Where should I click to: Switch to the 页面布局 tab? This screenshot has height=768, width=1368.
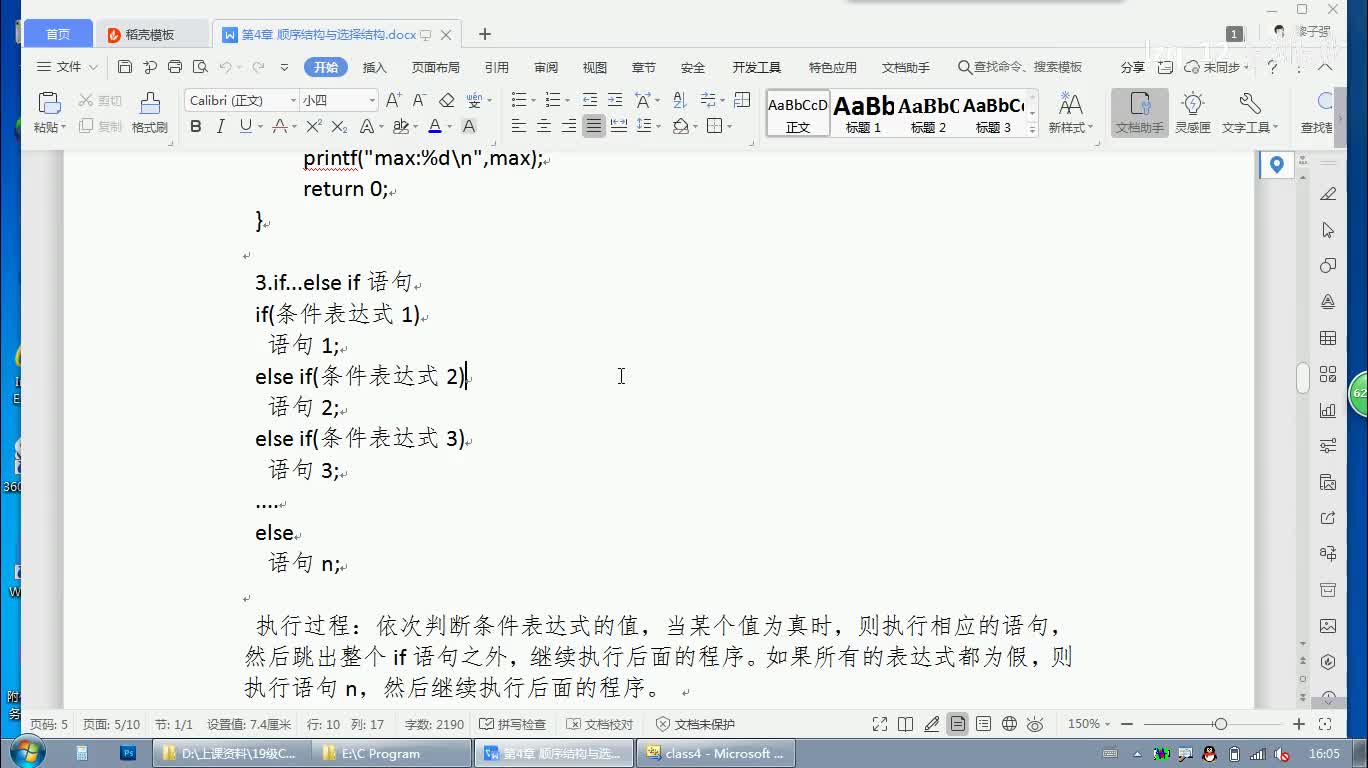pyautogui.click(x=435, y=67)
